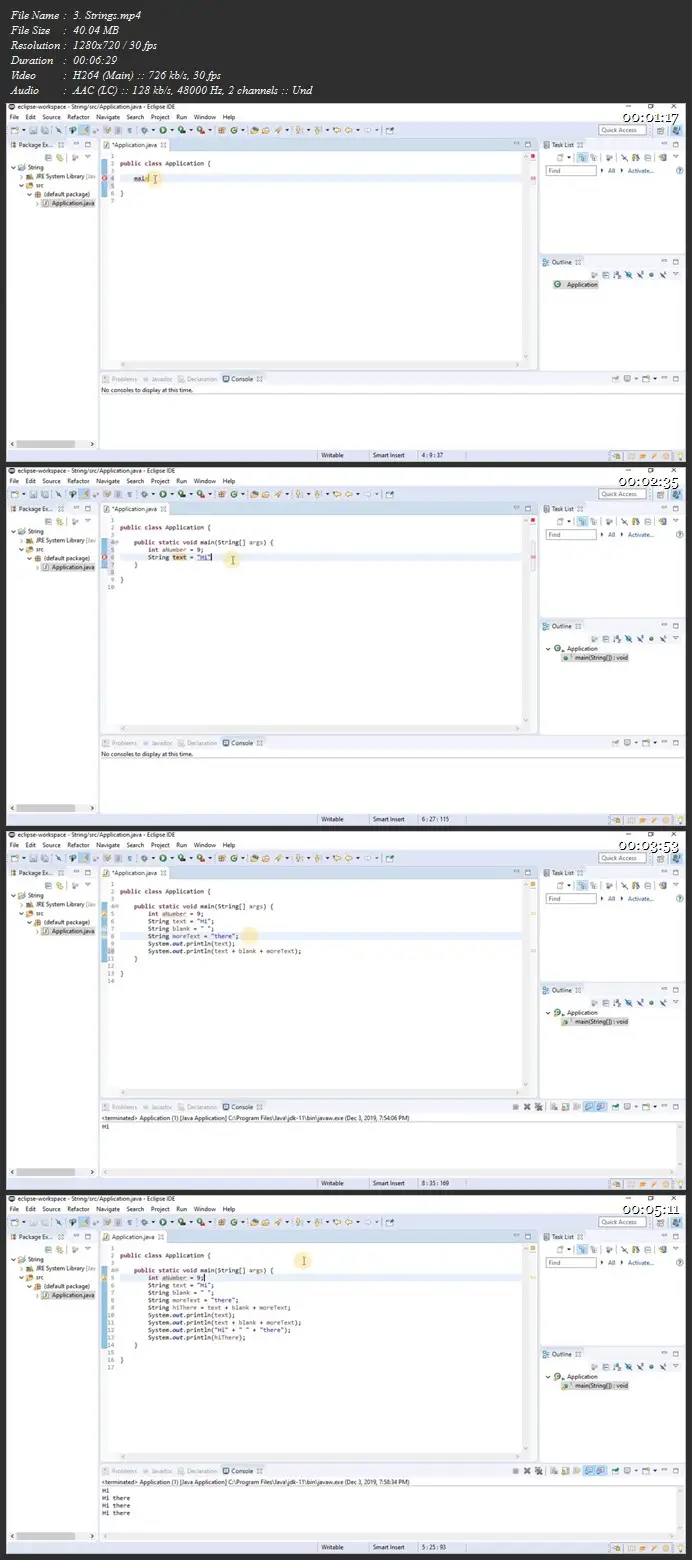Collapse Application node in 00:02:35 frame Outline
Screen dimensions: 692x1560
pyautogui.click(x=548, y=649)
